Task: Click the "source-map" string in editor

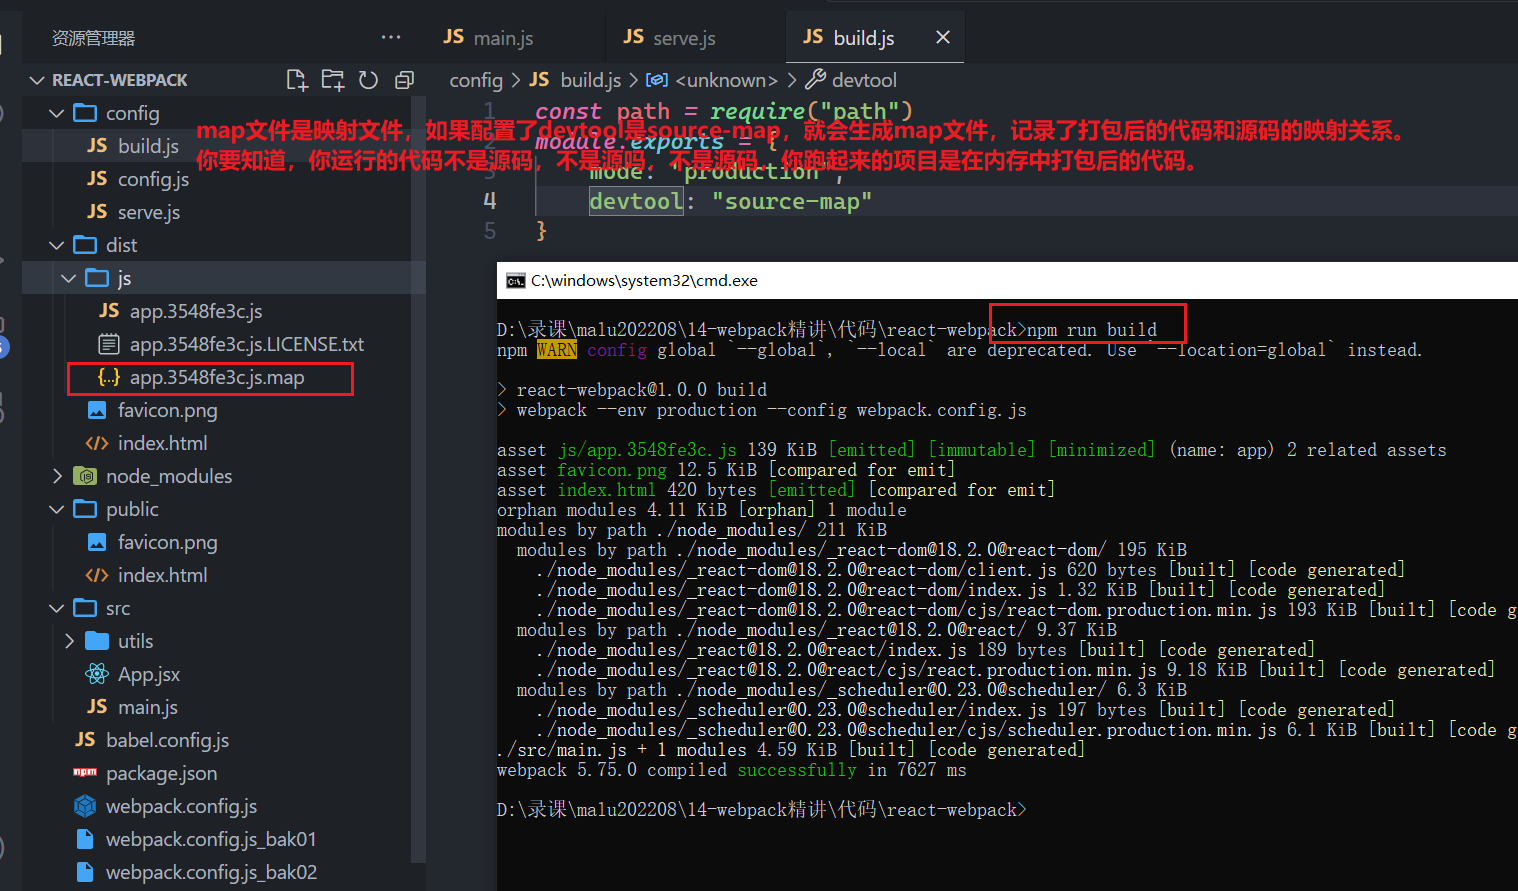Action: pos(792,201)
